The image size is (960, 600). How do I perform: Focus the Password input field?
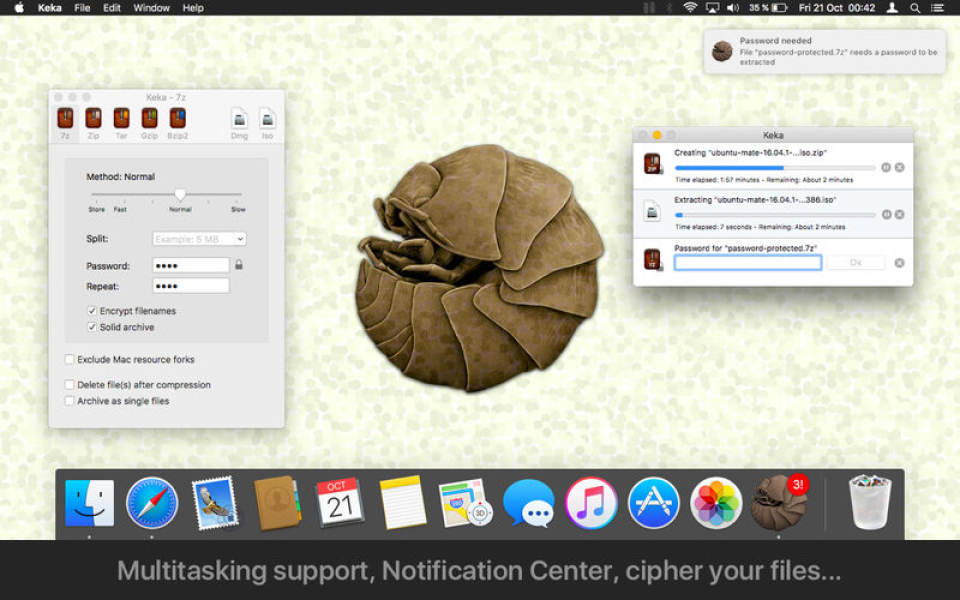tap(191, 265)
